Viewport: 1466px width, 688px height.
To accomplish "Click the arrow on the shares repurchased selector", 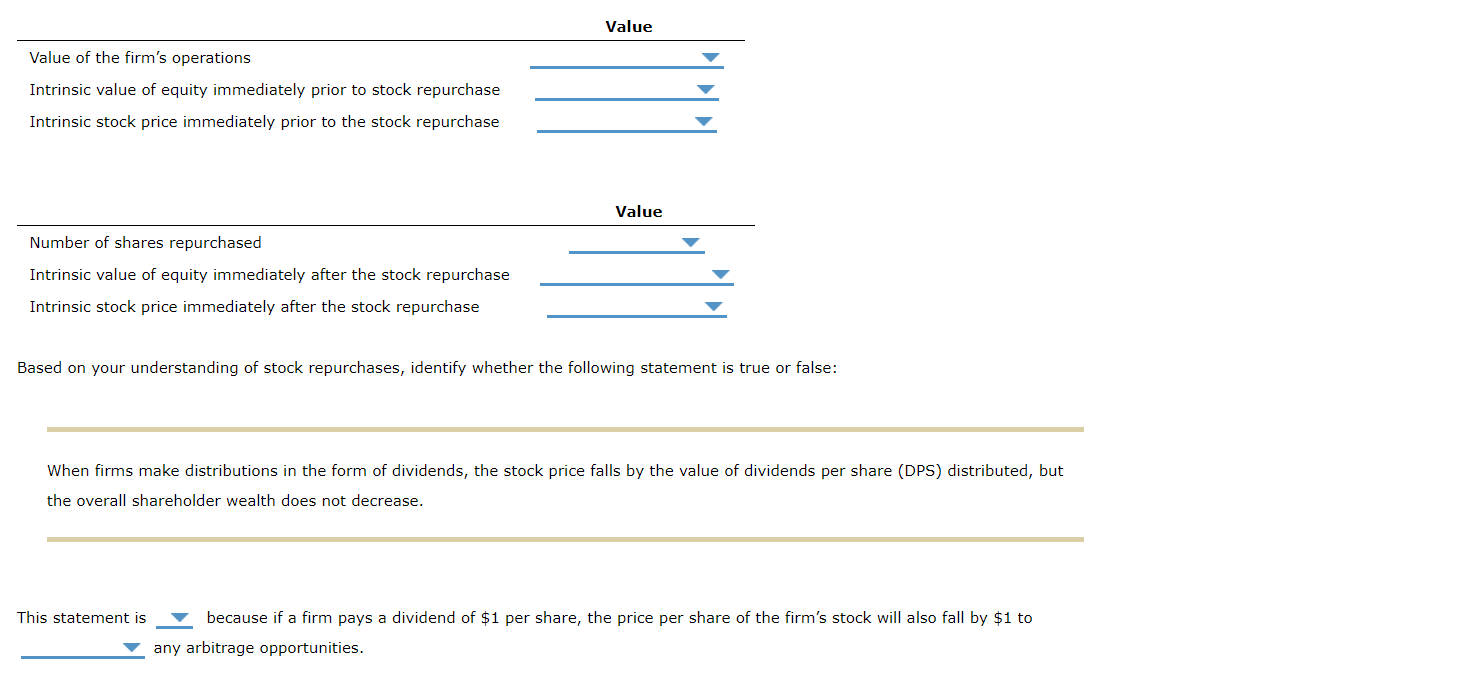I will tap(690, 242).
